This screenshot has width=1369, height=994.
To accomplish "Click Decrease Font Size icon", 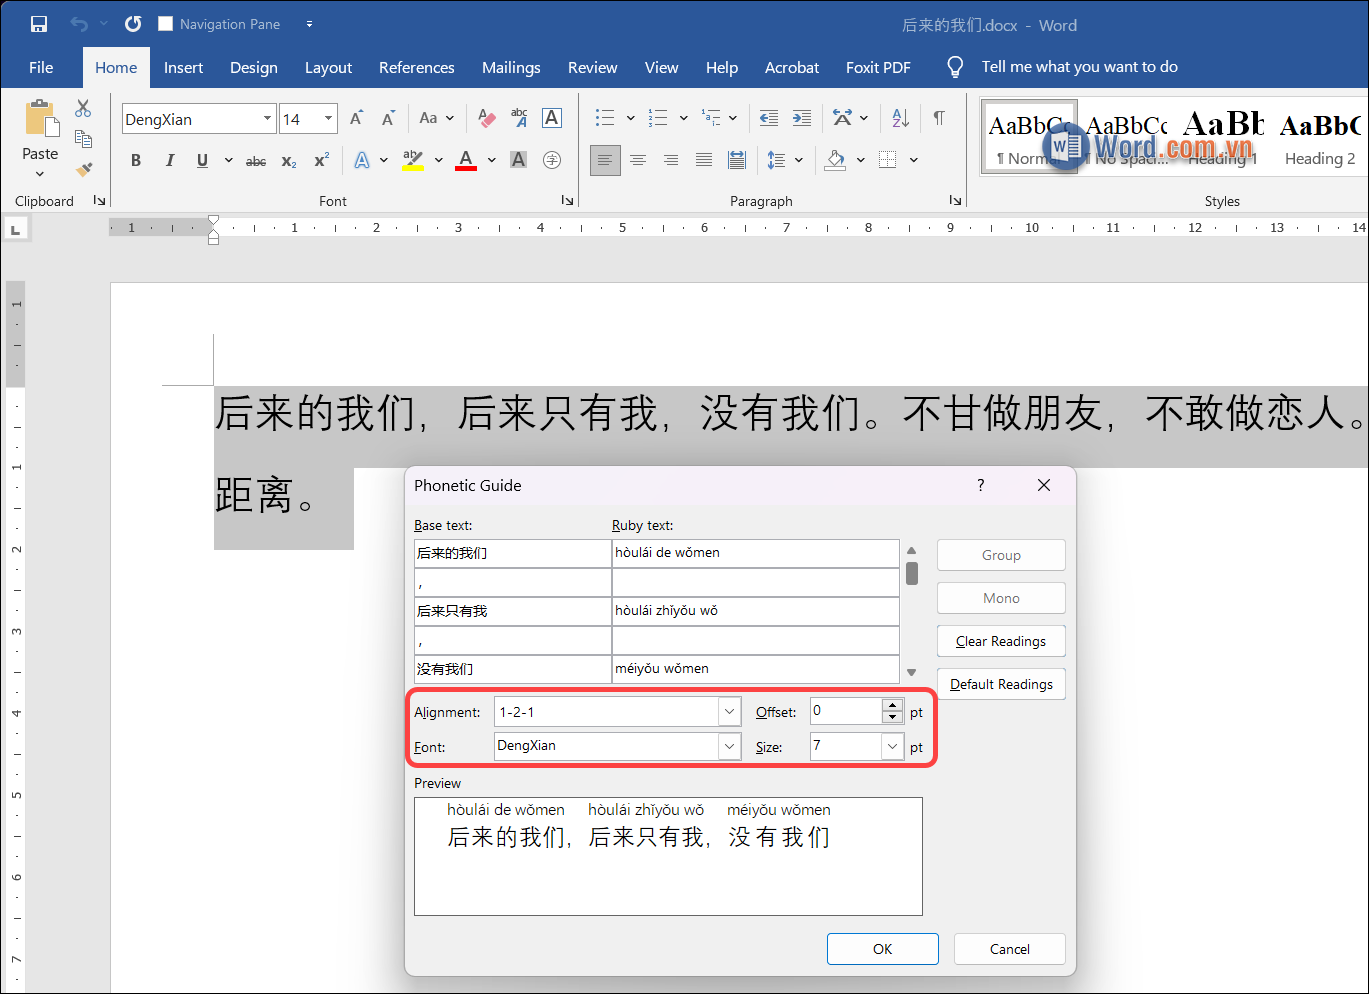I will pyautogui.click(x=388, y=119).
